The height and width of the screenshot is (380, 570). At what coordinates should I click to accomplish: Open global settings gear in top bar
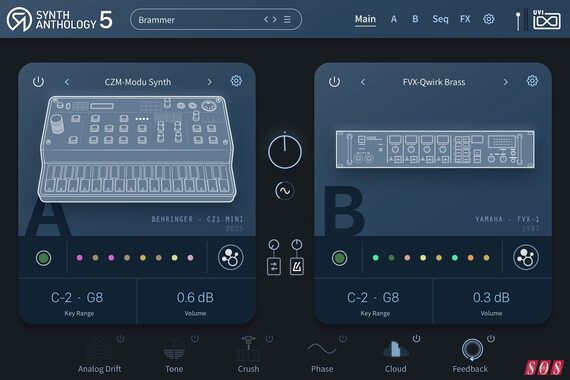pyautogui.click(x=488, y=19)
